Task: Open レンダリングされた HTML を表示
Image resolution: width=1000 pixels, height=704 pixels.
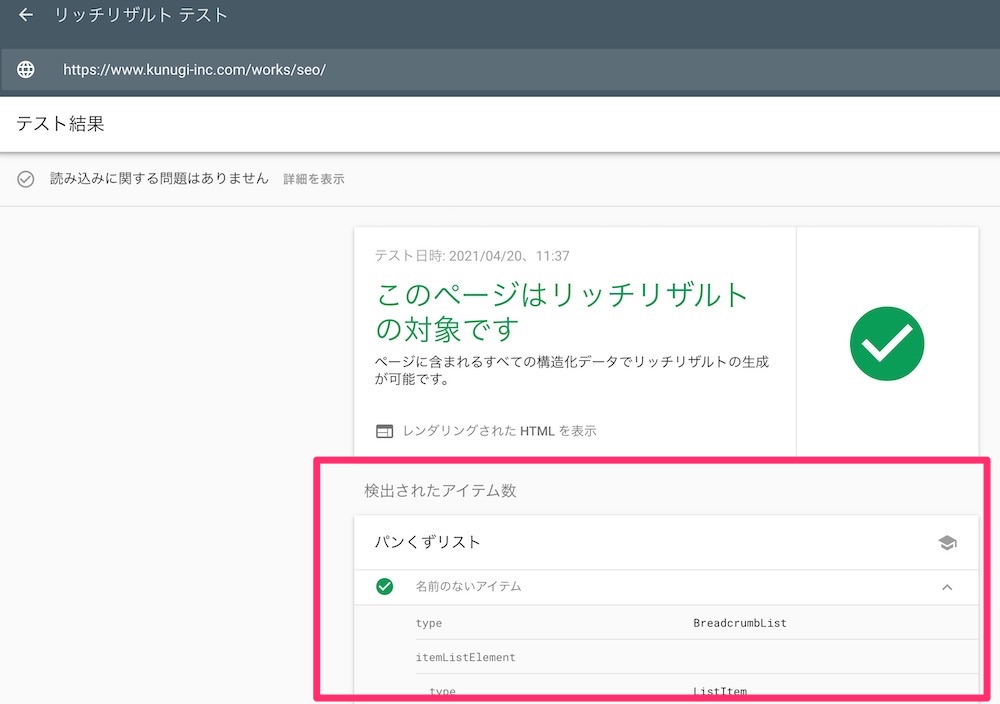Action: tap(499, 431)
